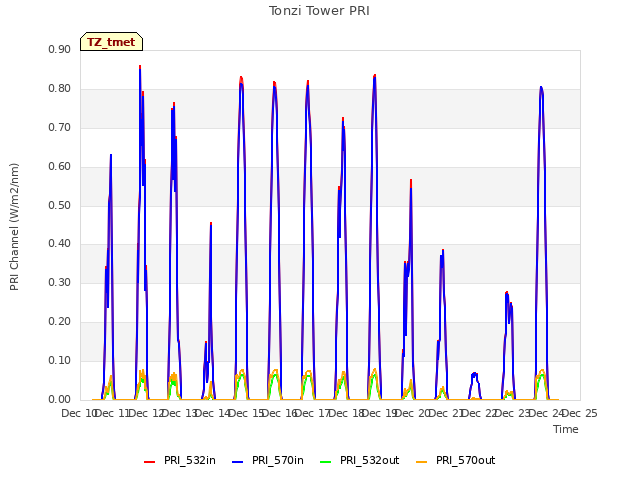Click the orange PRI_570out legend swatch

click(422, 462)
